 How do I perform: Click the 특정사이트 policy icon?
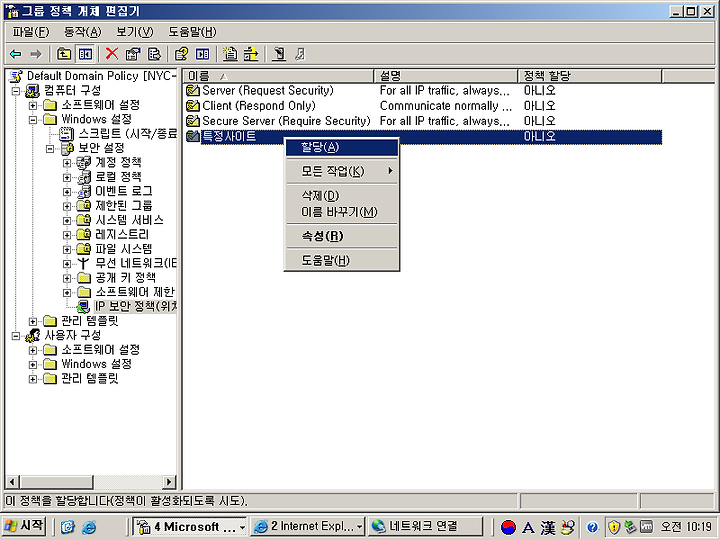click(192, 136)
